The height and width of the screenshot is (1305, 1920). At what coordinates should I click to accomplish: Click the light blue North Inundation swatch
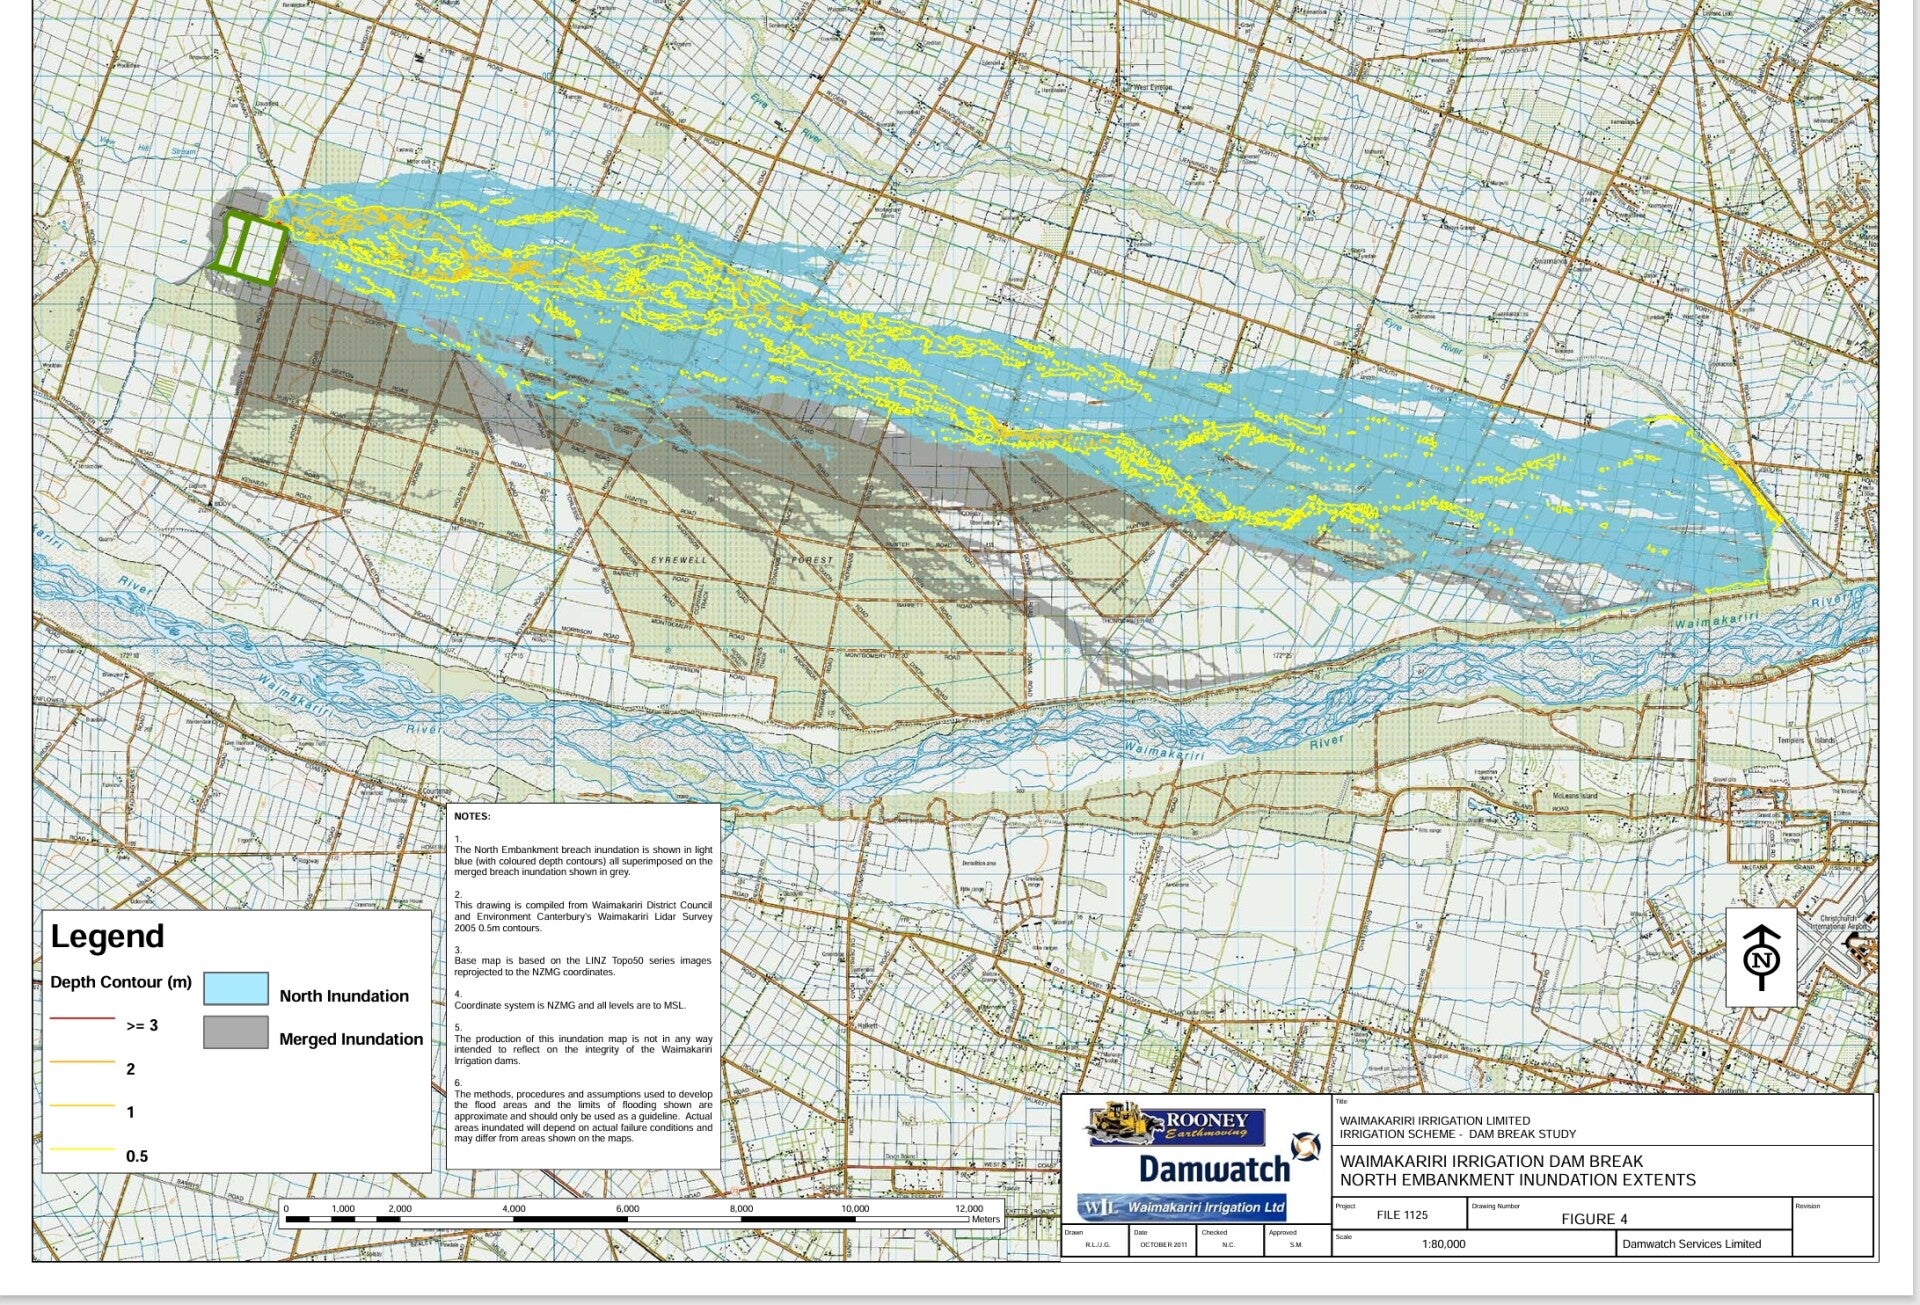pos(236,988)
